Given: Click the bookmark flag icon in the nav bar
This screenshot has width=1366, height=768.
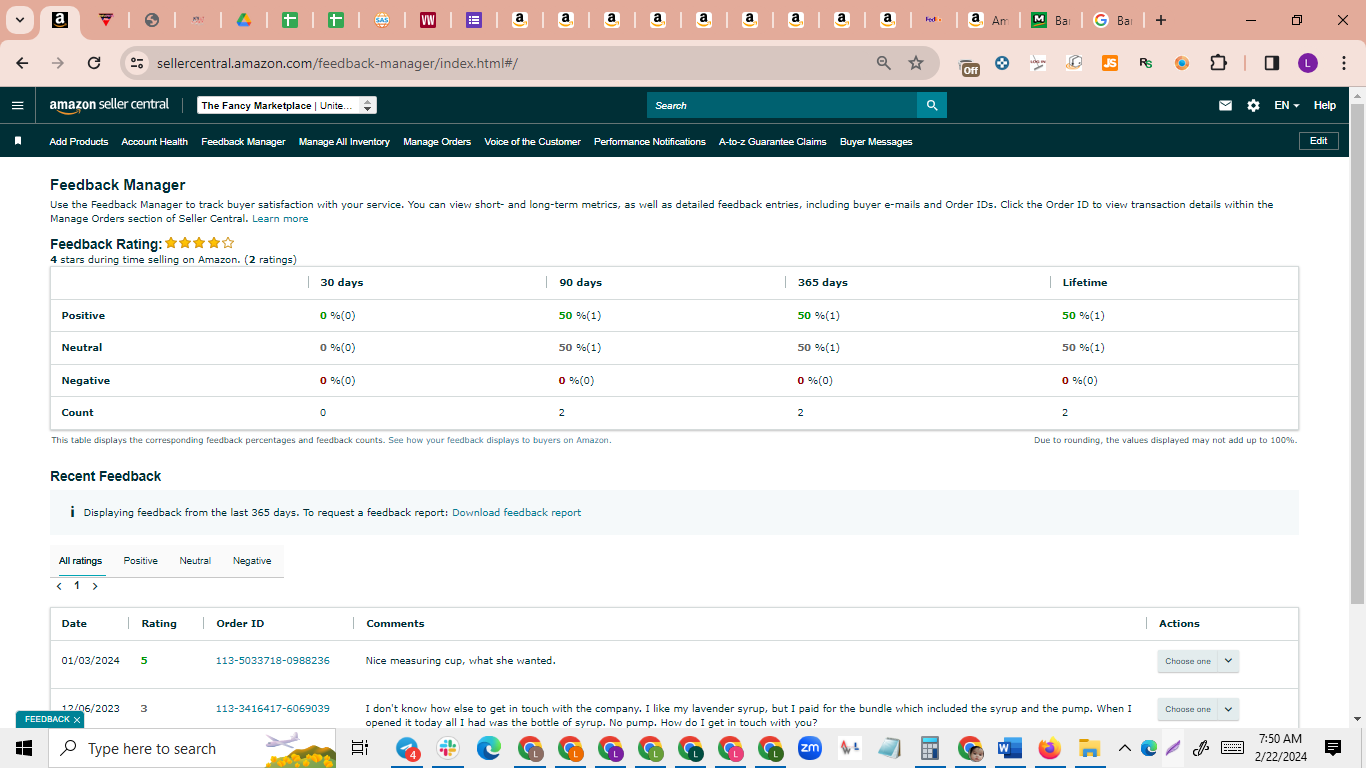Looking at the screenshot, I should coord(18,141).
